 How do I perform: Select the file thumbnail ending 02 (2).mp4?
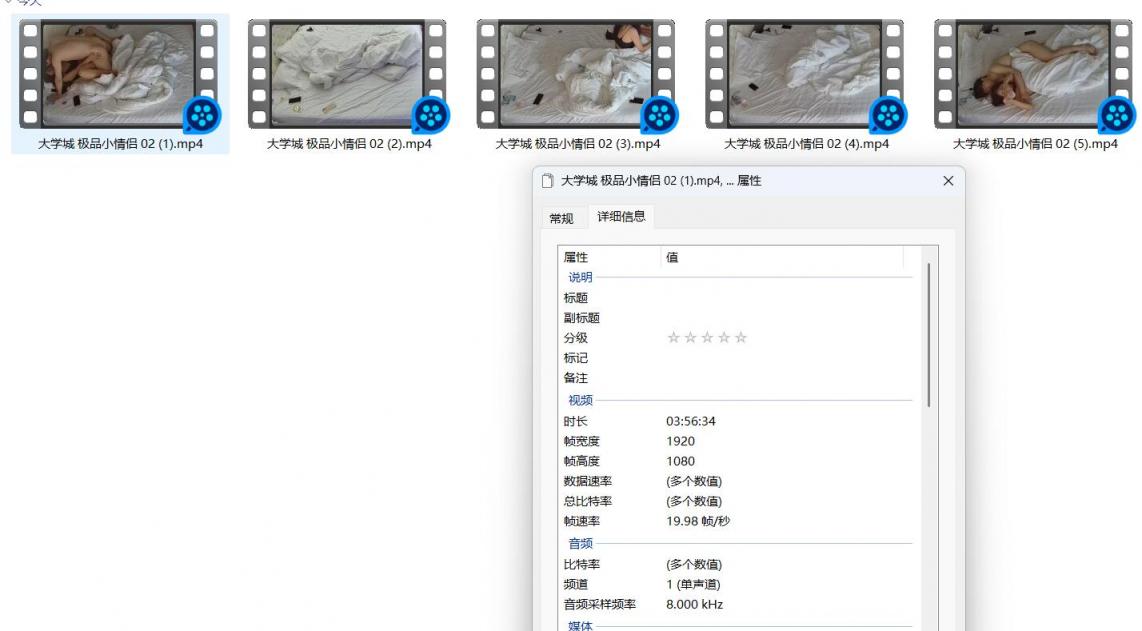click(x=347, y=74)
